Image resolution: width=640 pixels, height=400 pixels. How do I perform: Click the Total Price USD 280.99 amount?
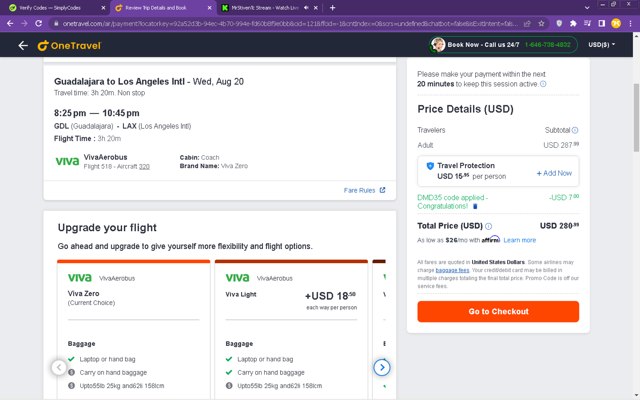click(x=559, y=226)
